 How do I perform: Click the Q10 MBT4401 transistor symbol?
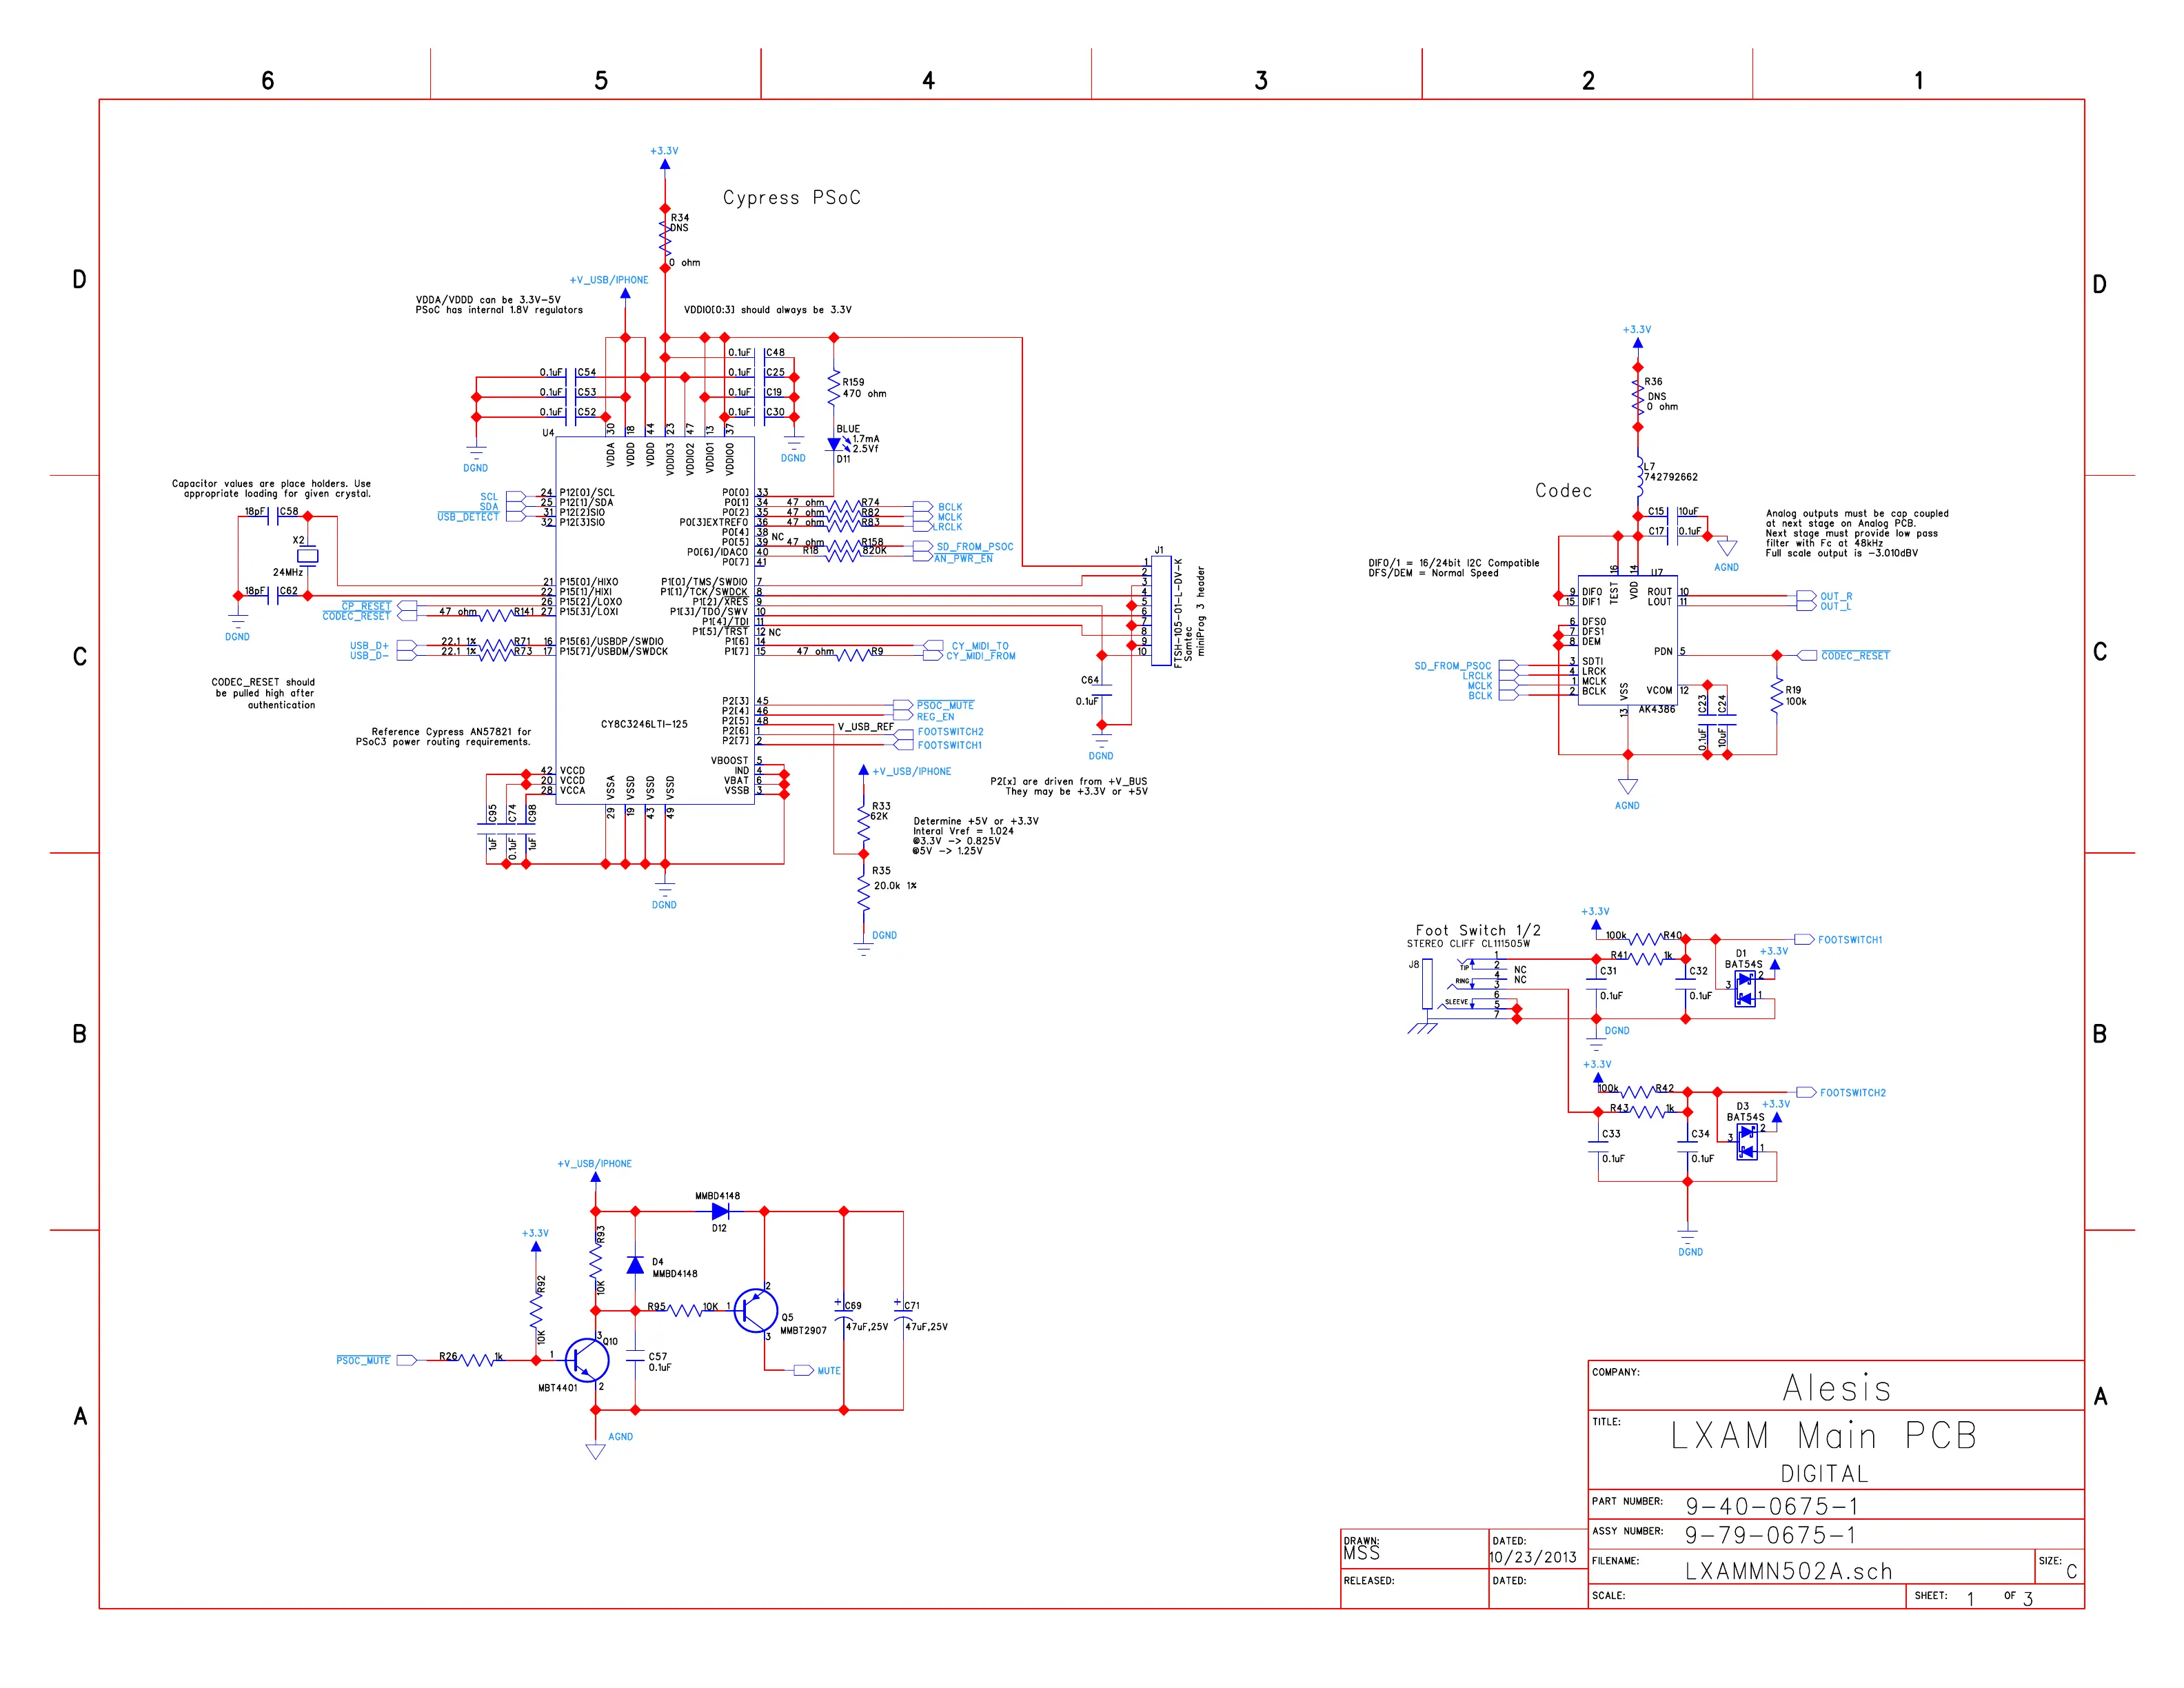(x=587, y=1360)
